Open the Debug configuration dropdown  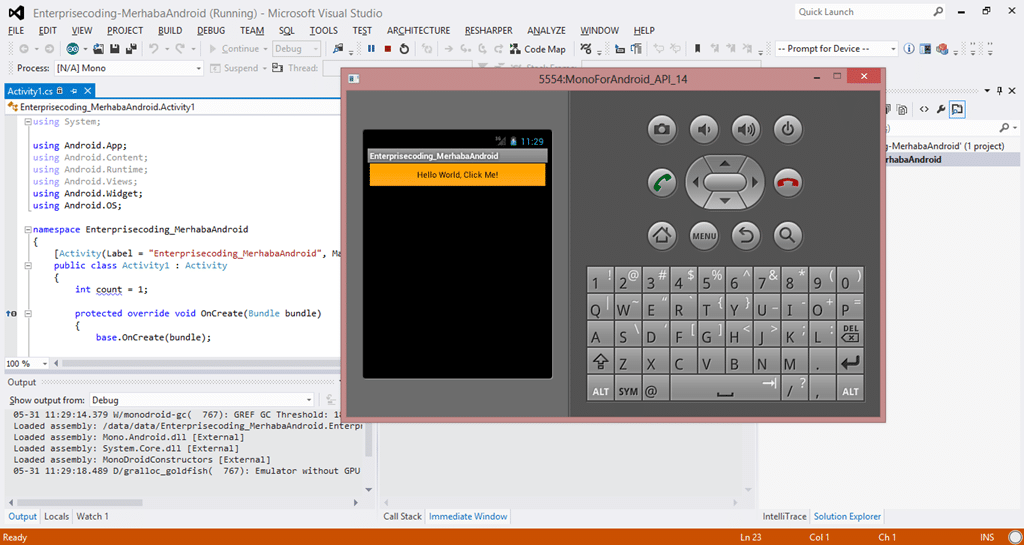click(x=296, y=49)
